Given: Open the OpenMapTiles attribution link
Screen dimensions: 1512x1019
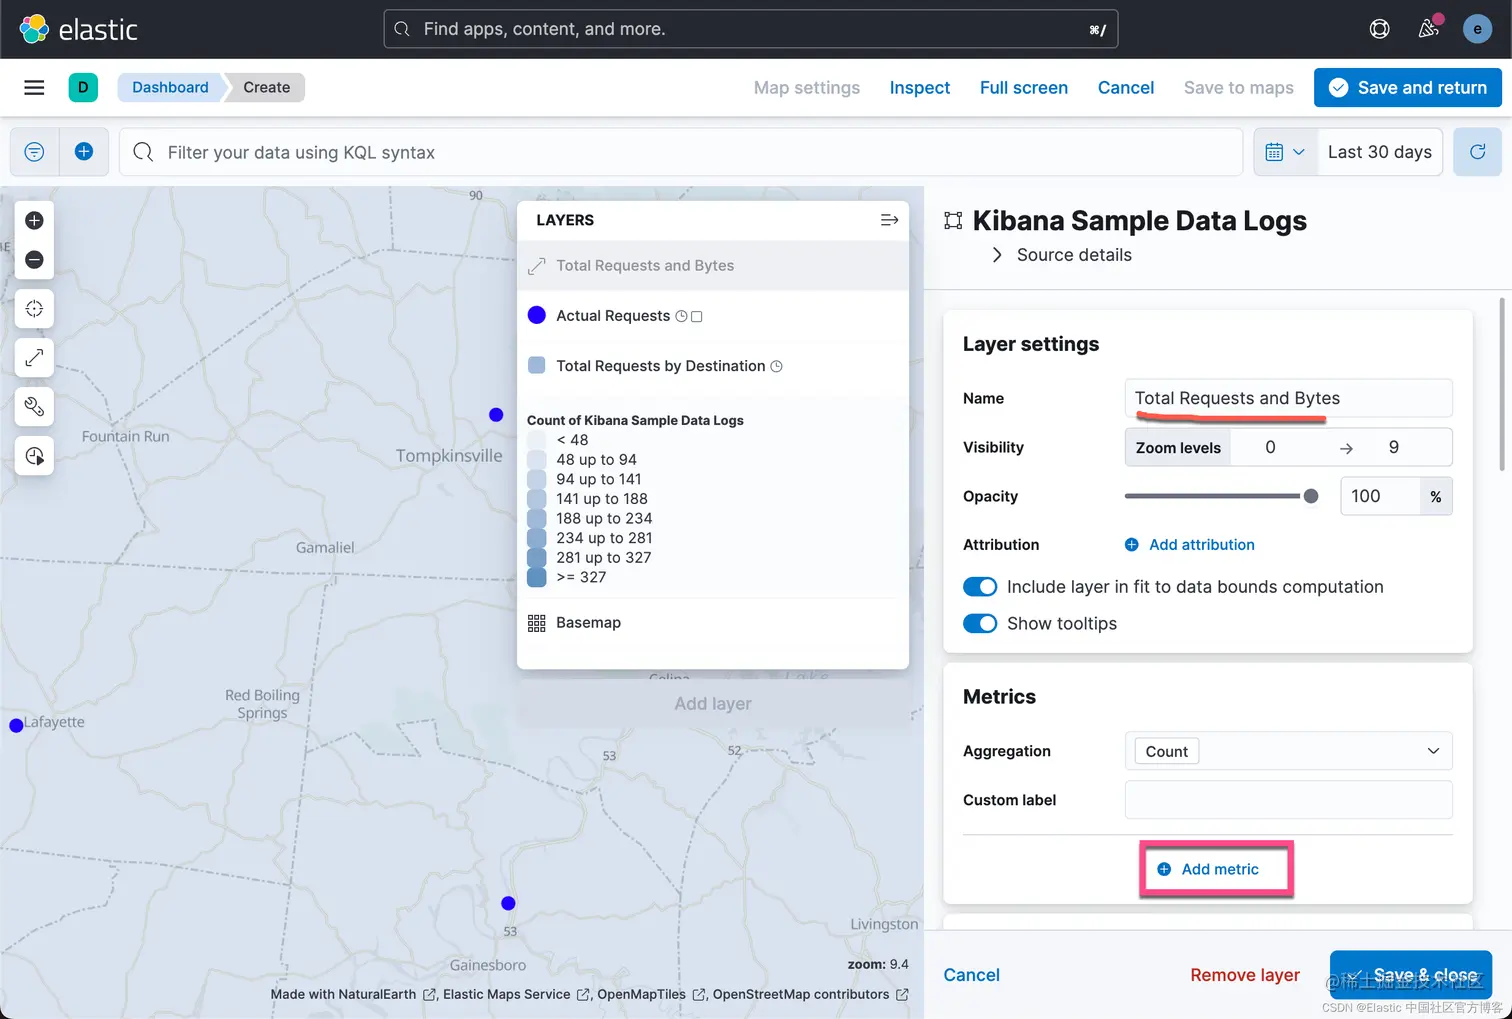Looking at the screenshot, I should (x=651, y=995).
